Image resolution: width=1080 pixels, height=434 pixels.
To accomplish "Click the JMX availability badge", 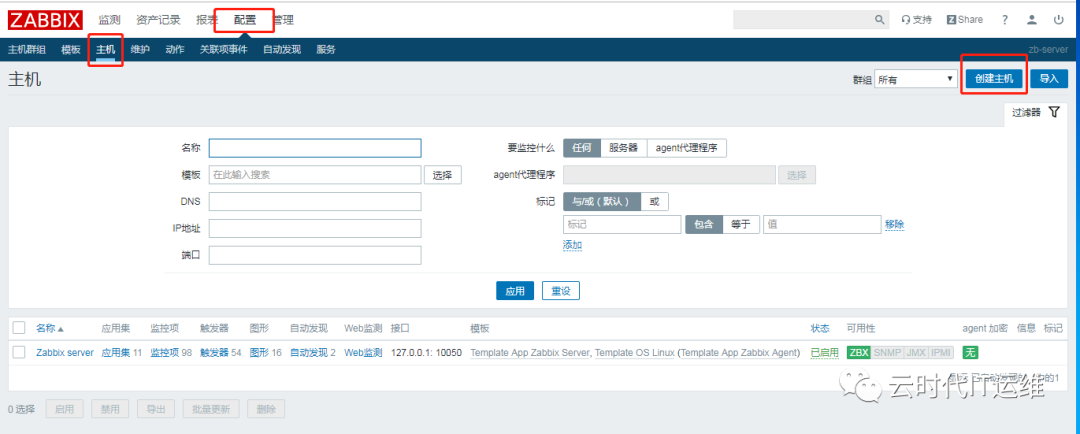I will coord(915,353).
